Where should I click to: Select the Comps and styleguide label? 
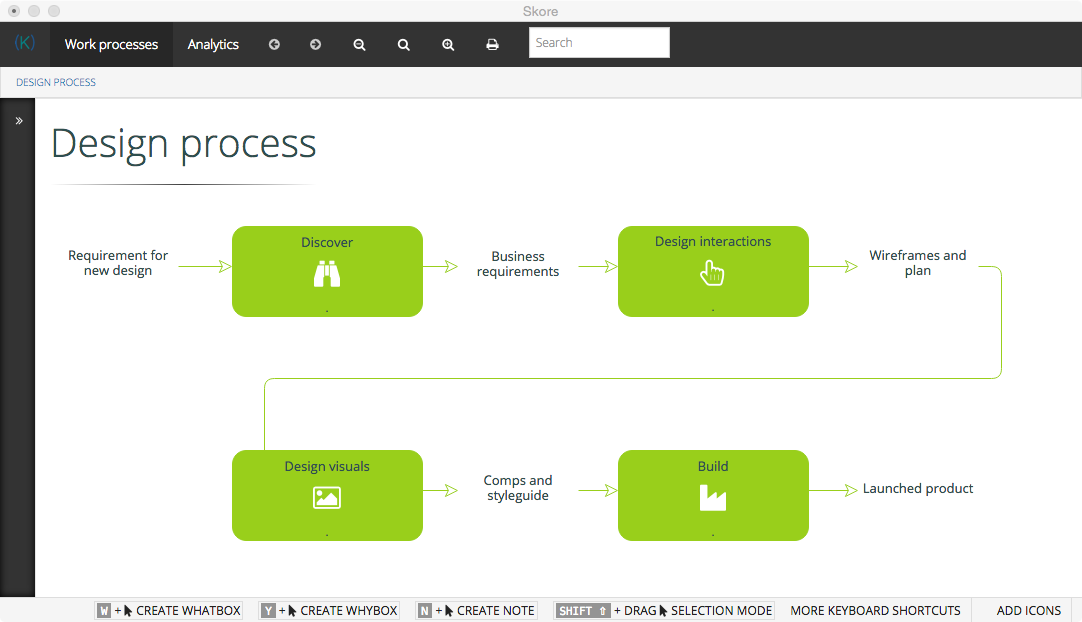pos(518,488)
